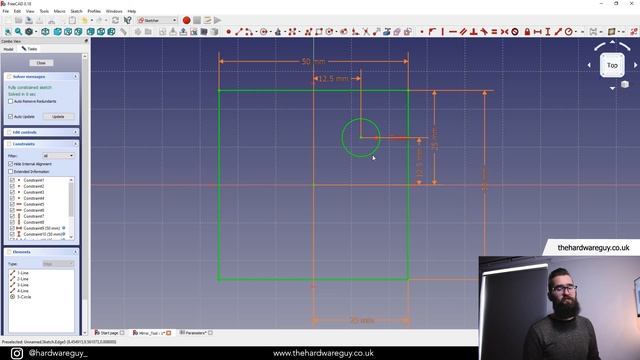This screenshot has width=640, height=360.
Task: Select the create point tool
Action: tap(229, 31)
